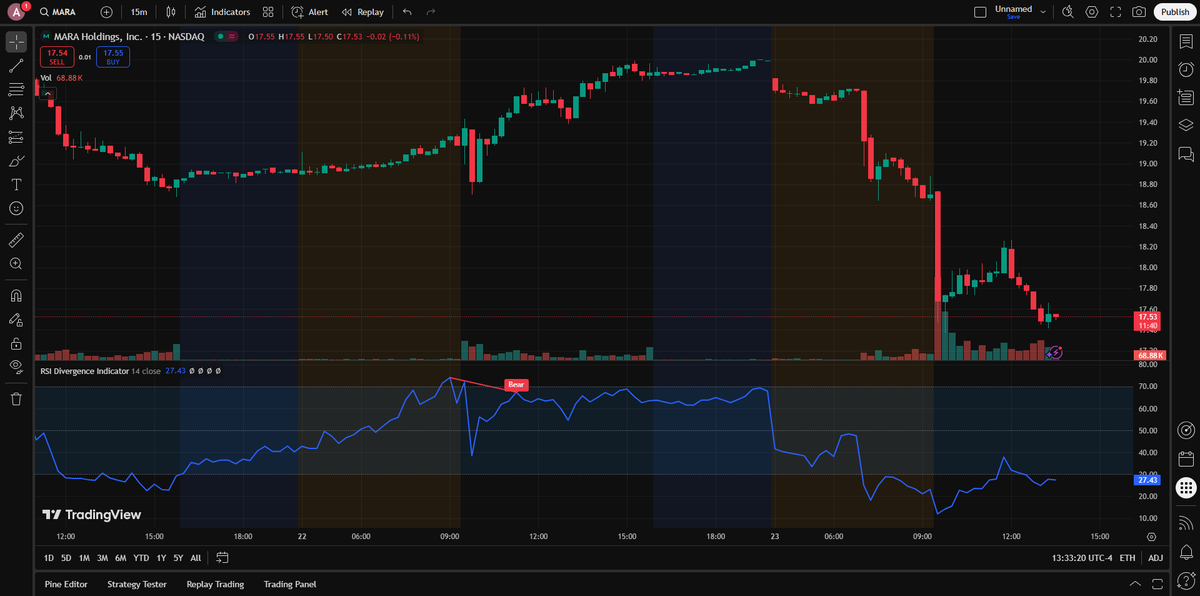Hide all drawings with eye icon
This screenshot has height=596, width=1200.
[x=16, y=367]
